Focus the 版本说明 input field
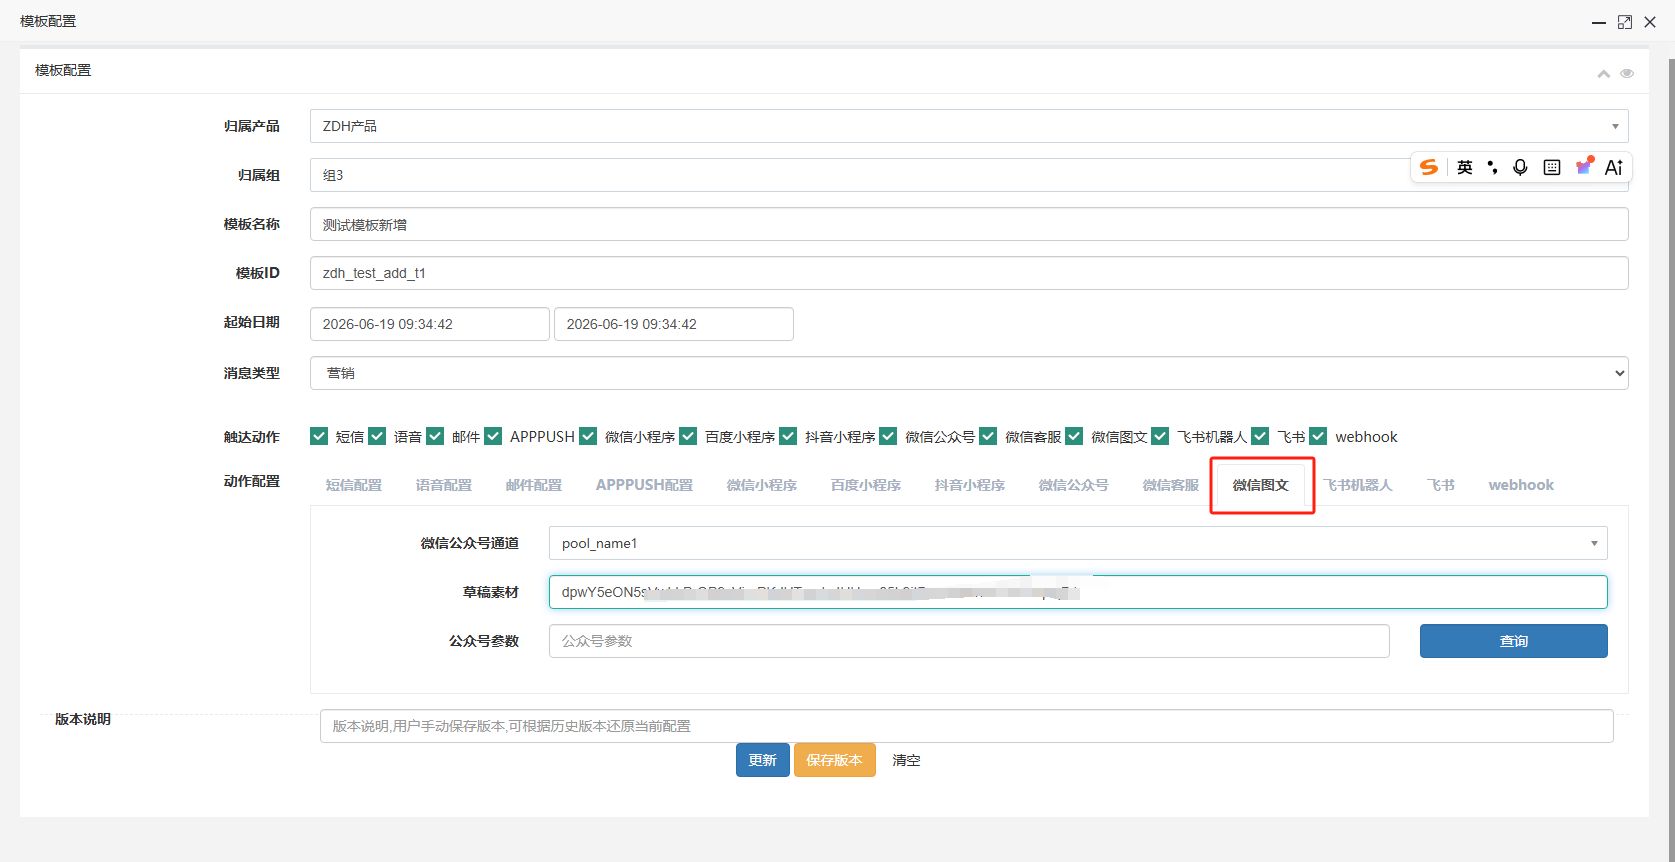The height and width of the screenshot is (862, 1675). pos(967,726)
